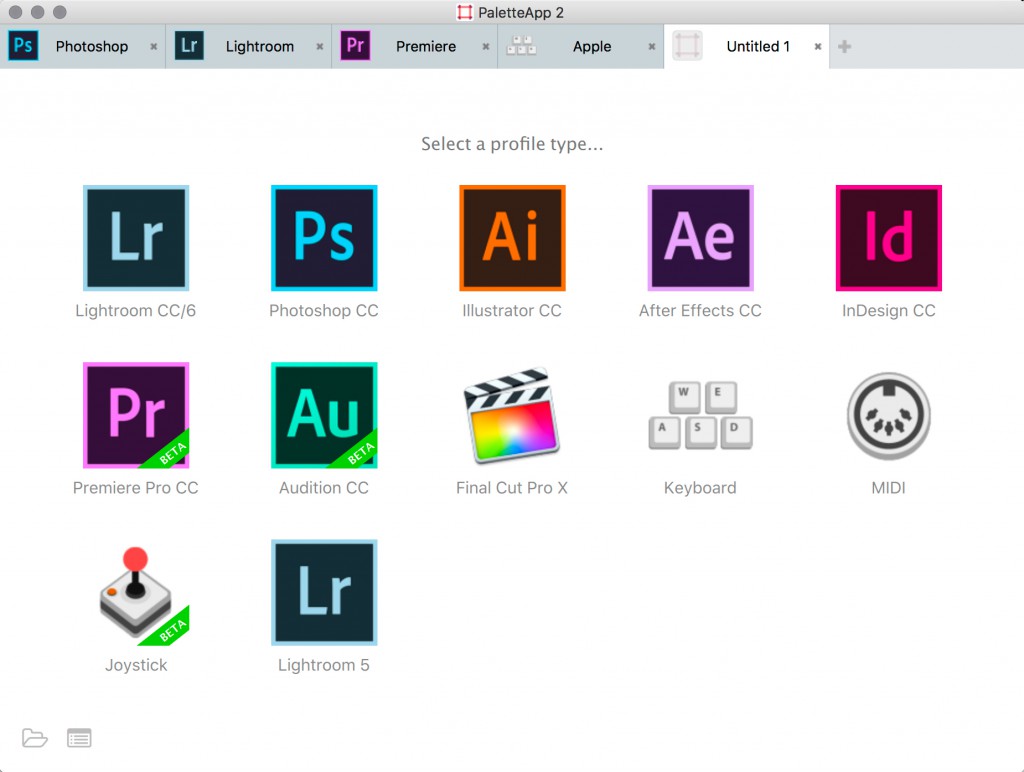Click the Keyboard label text
The width and height of the screenshot is (1024, 772).
[x=700, y=488]
